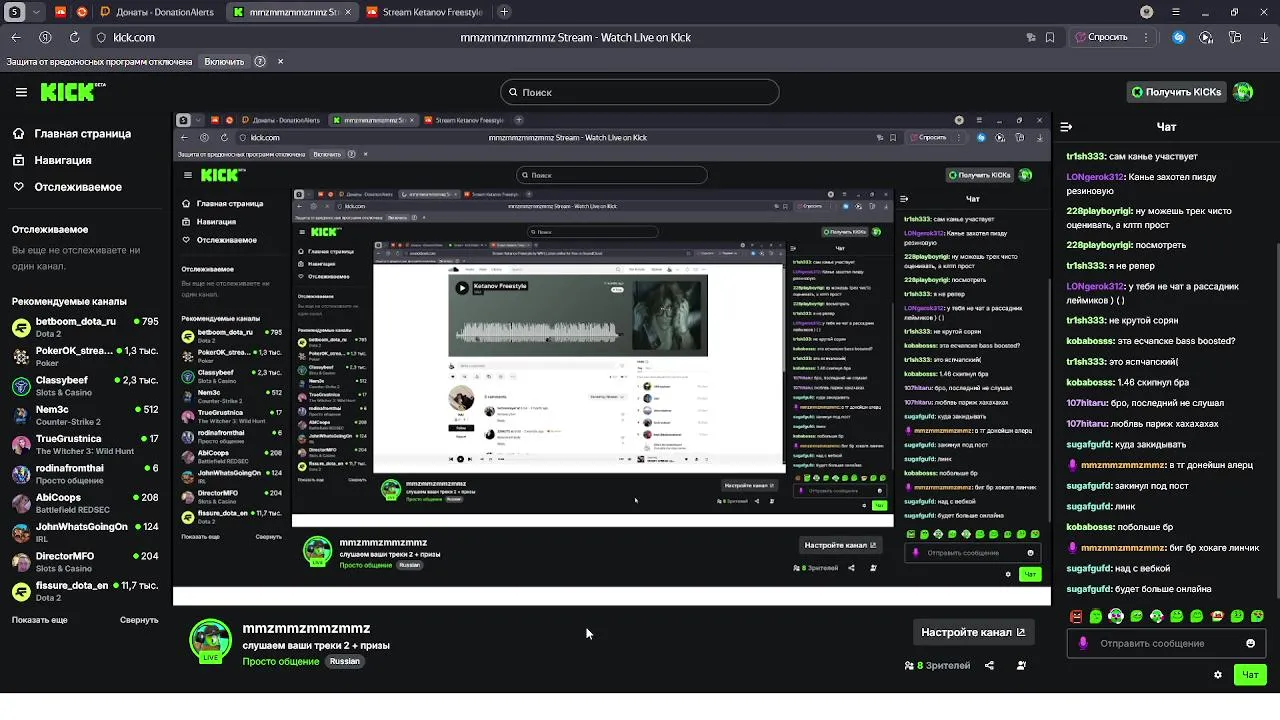The height and width of the screenshot is (720, 1280).
Task: Open the Nem3c recommended channel
Action: coord(85,415)
